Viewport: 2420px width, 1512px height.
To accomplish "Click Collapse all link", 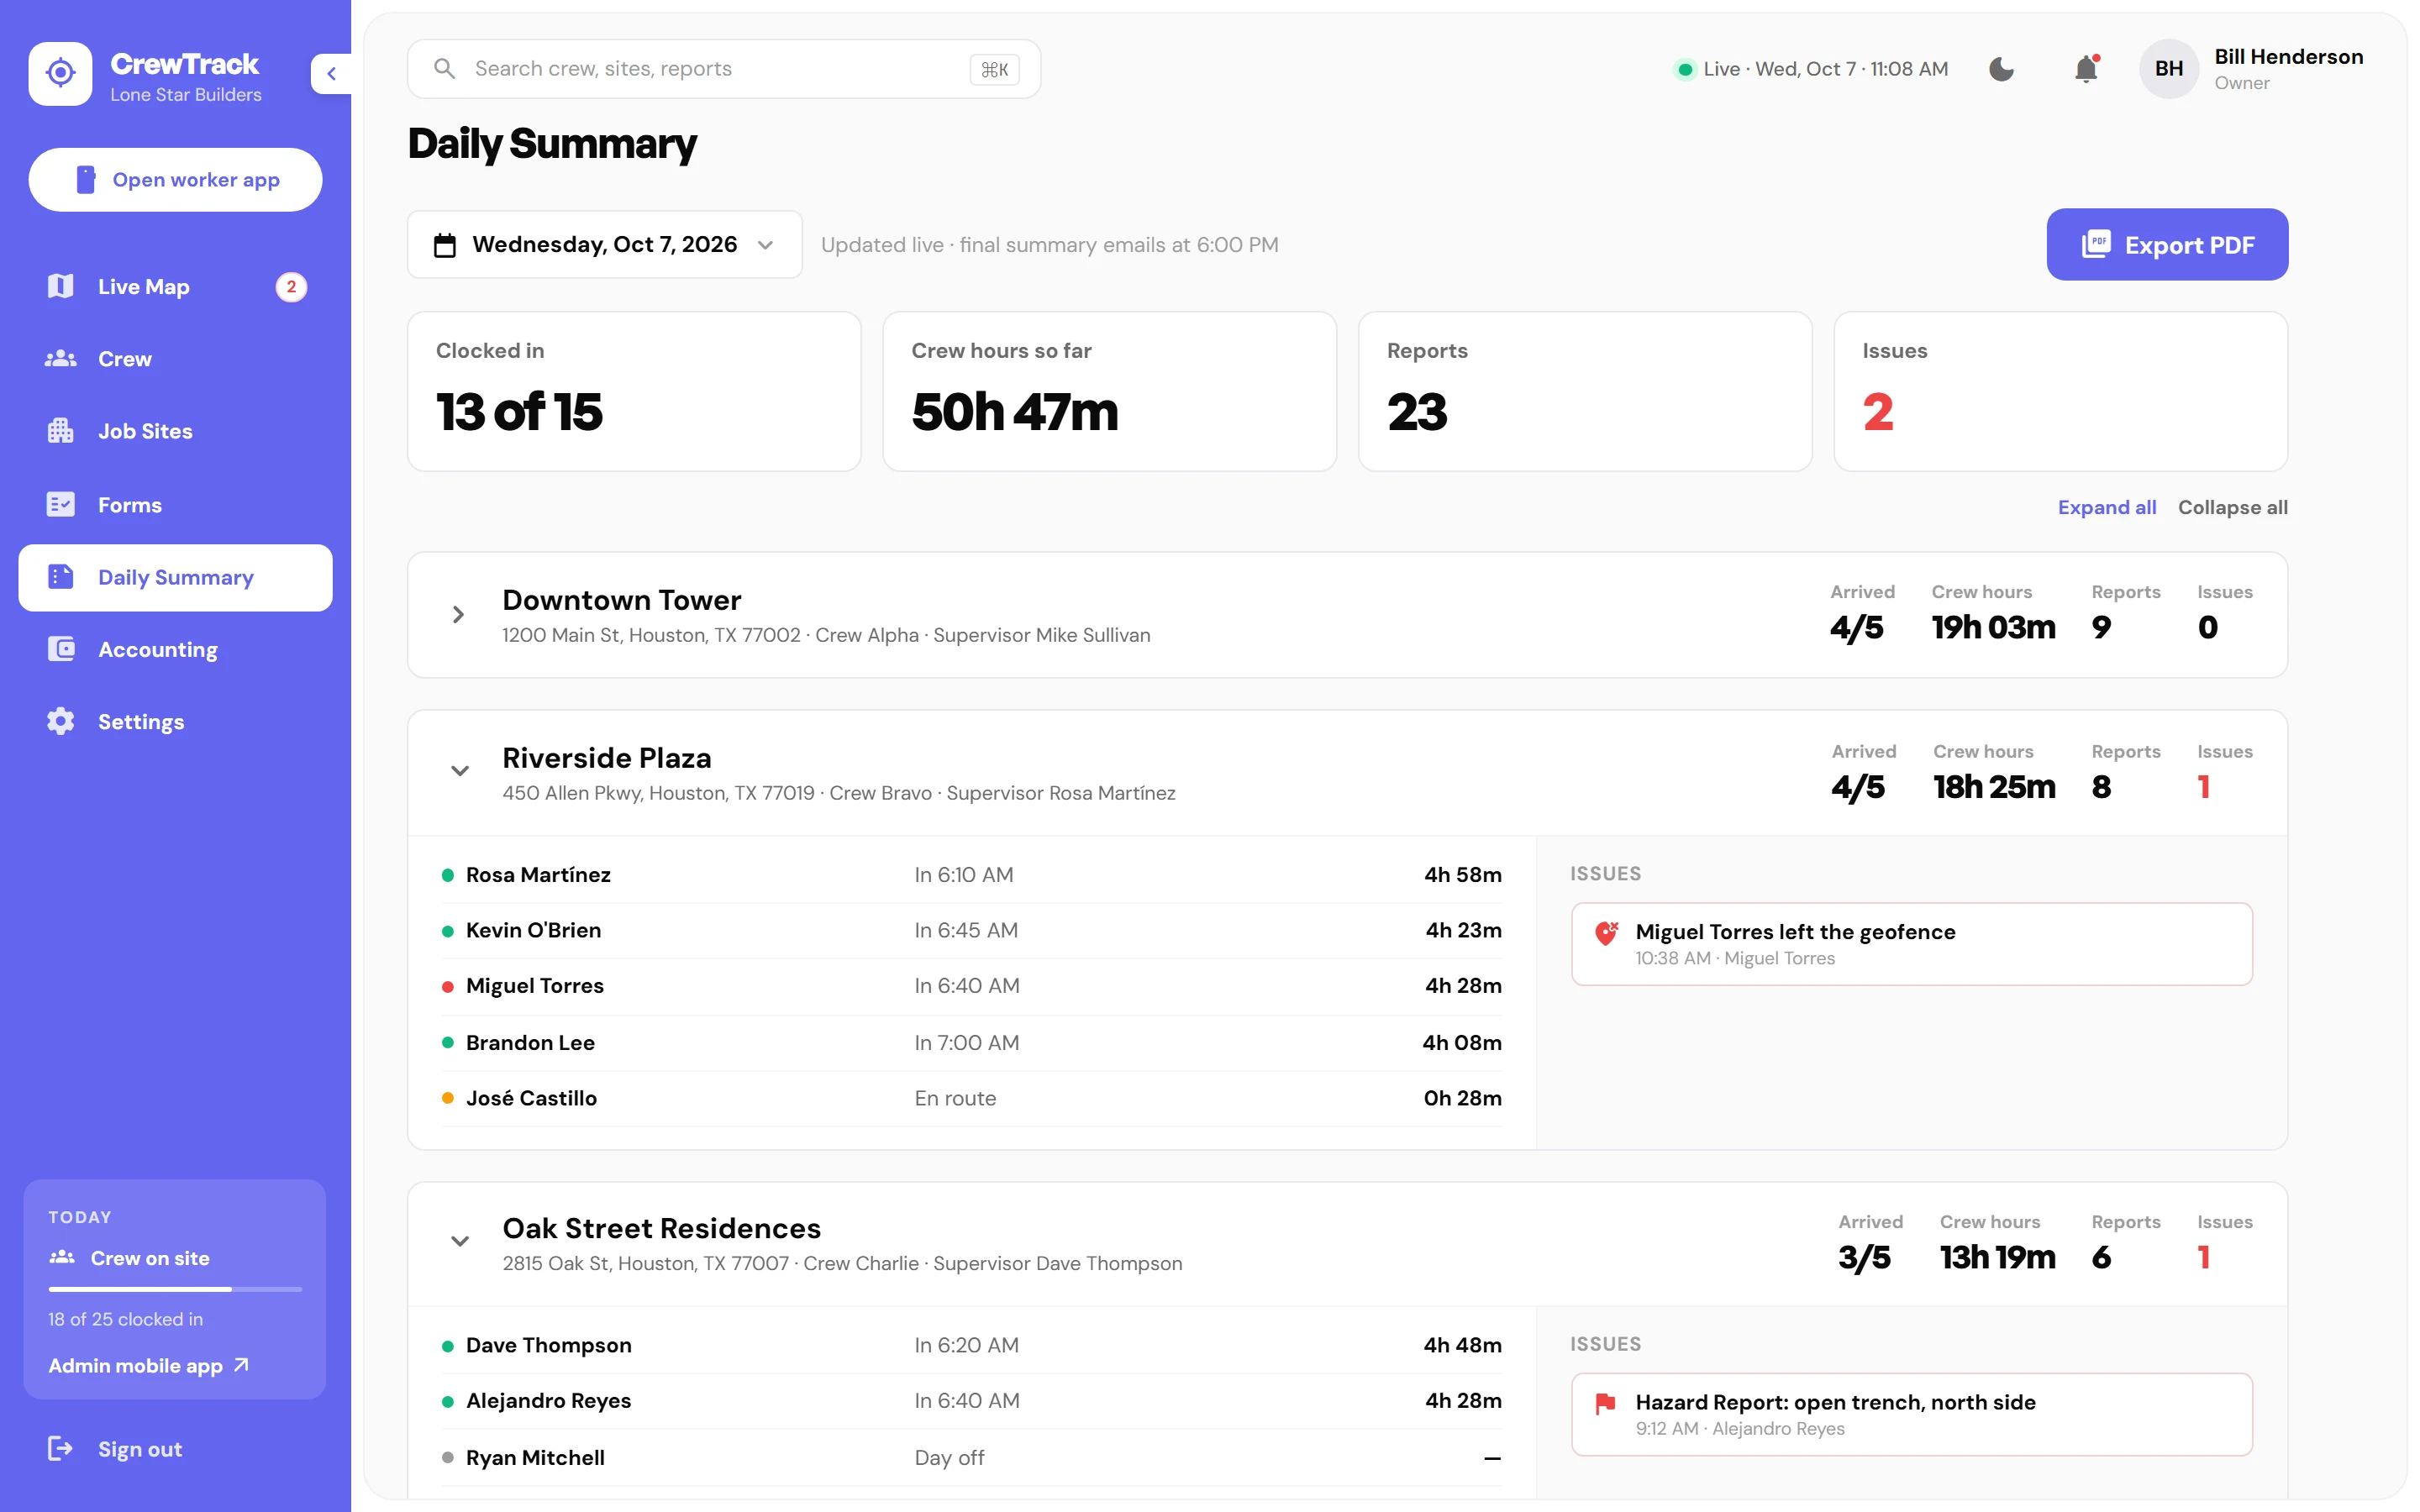I will 2232,507.
